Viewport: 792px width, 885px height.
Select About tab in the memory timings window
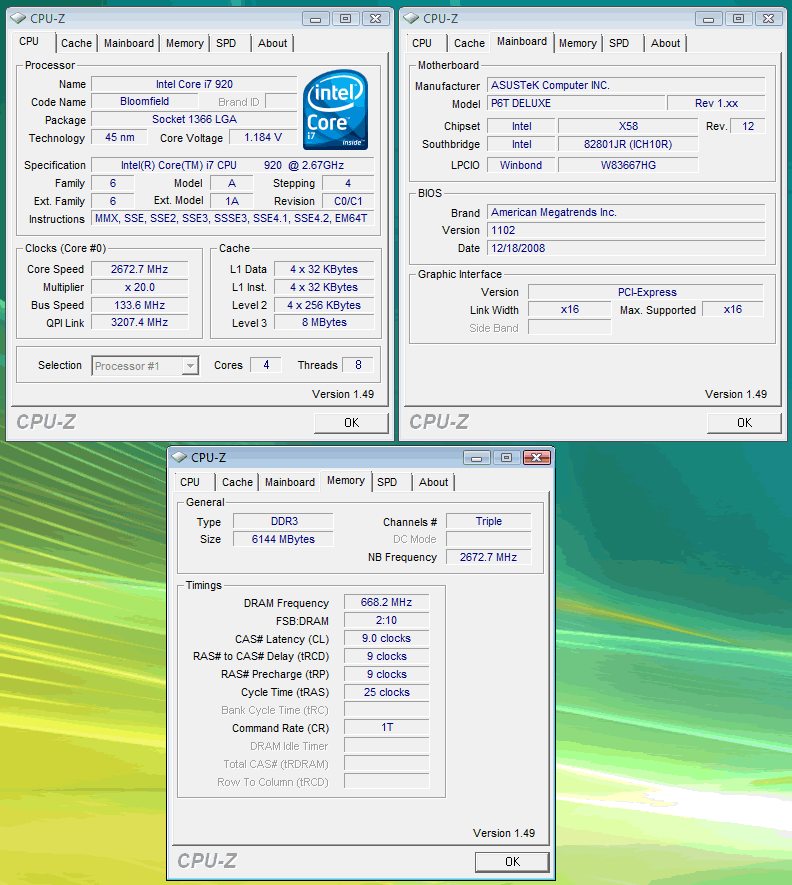coord(433,482)
